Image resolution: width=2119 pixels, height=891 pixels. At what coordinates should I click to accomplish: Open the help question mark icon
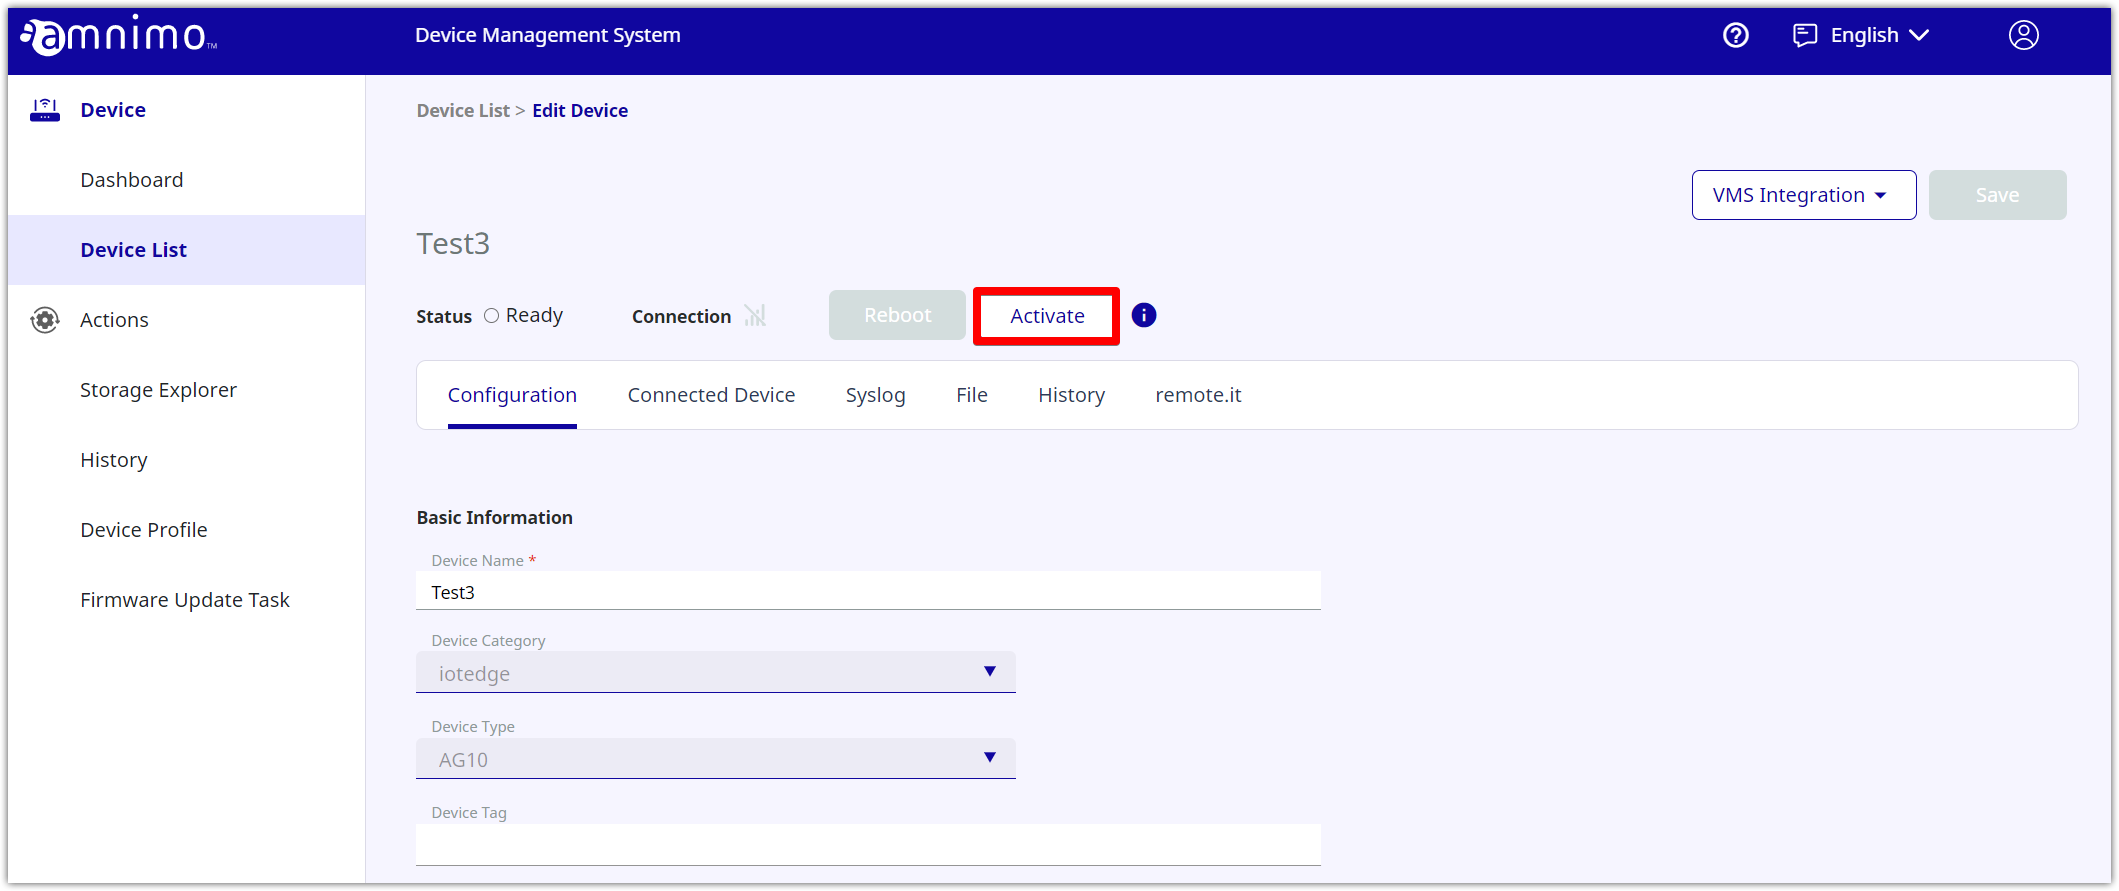pyautogui.click(x=1735, y=36)
